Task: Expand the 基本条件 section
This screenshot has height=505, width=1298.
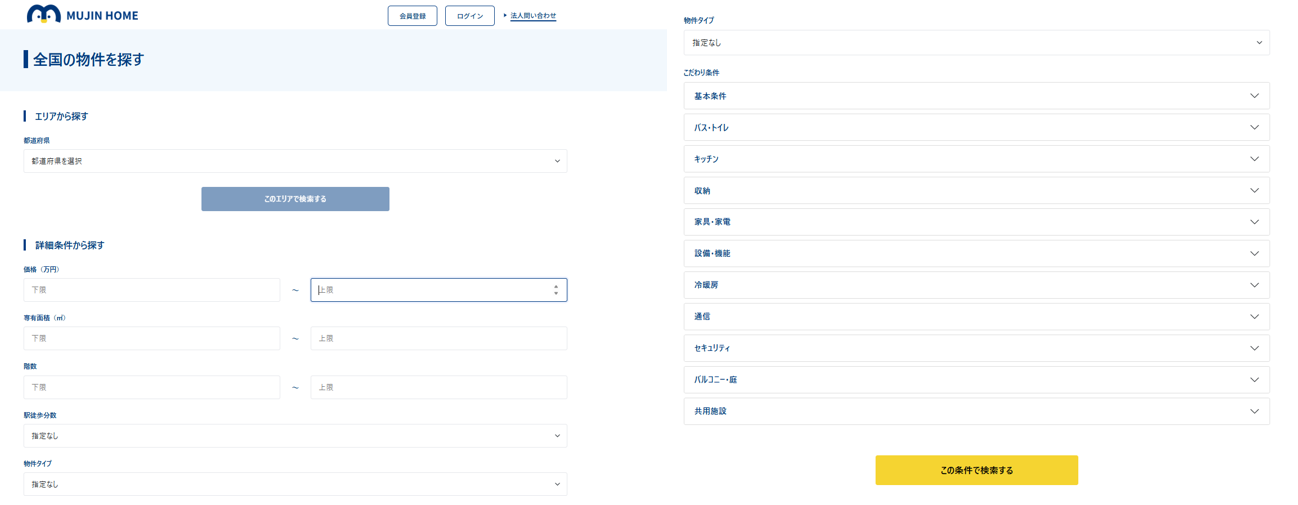Action: (976, 96)
